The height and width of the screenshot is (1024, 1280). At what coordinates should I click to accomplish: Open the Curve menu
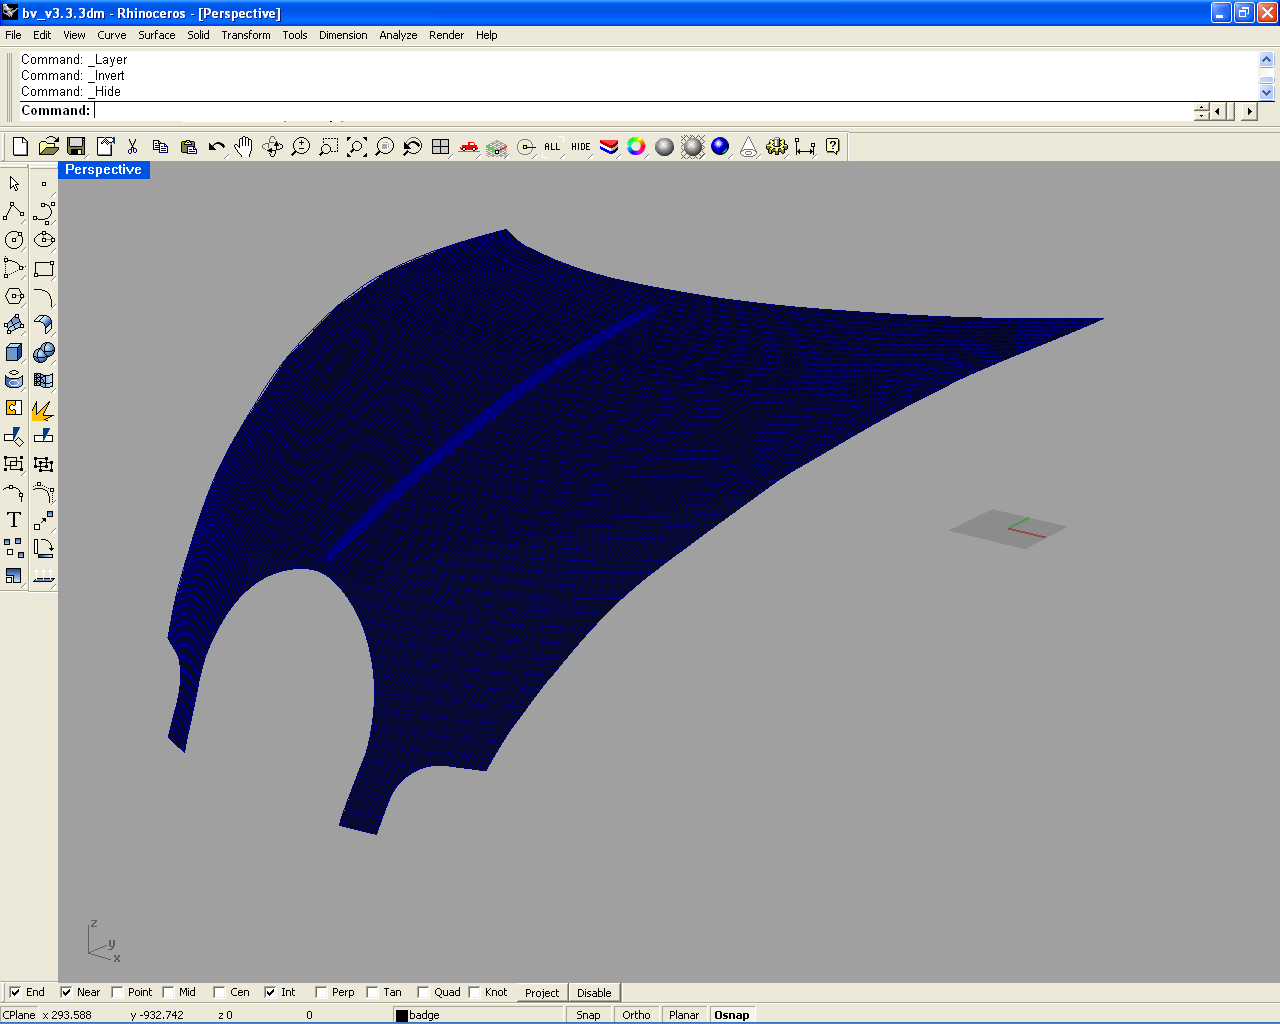(112, 35)
